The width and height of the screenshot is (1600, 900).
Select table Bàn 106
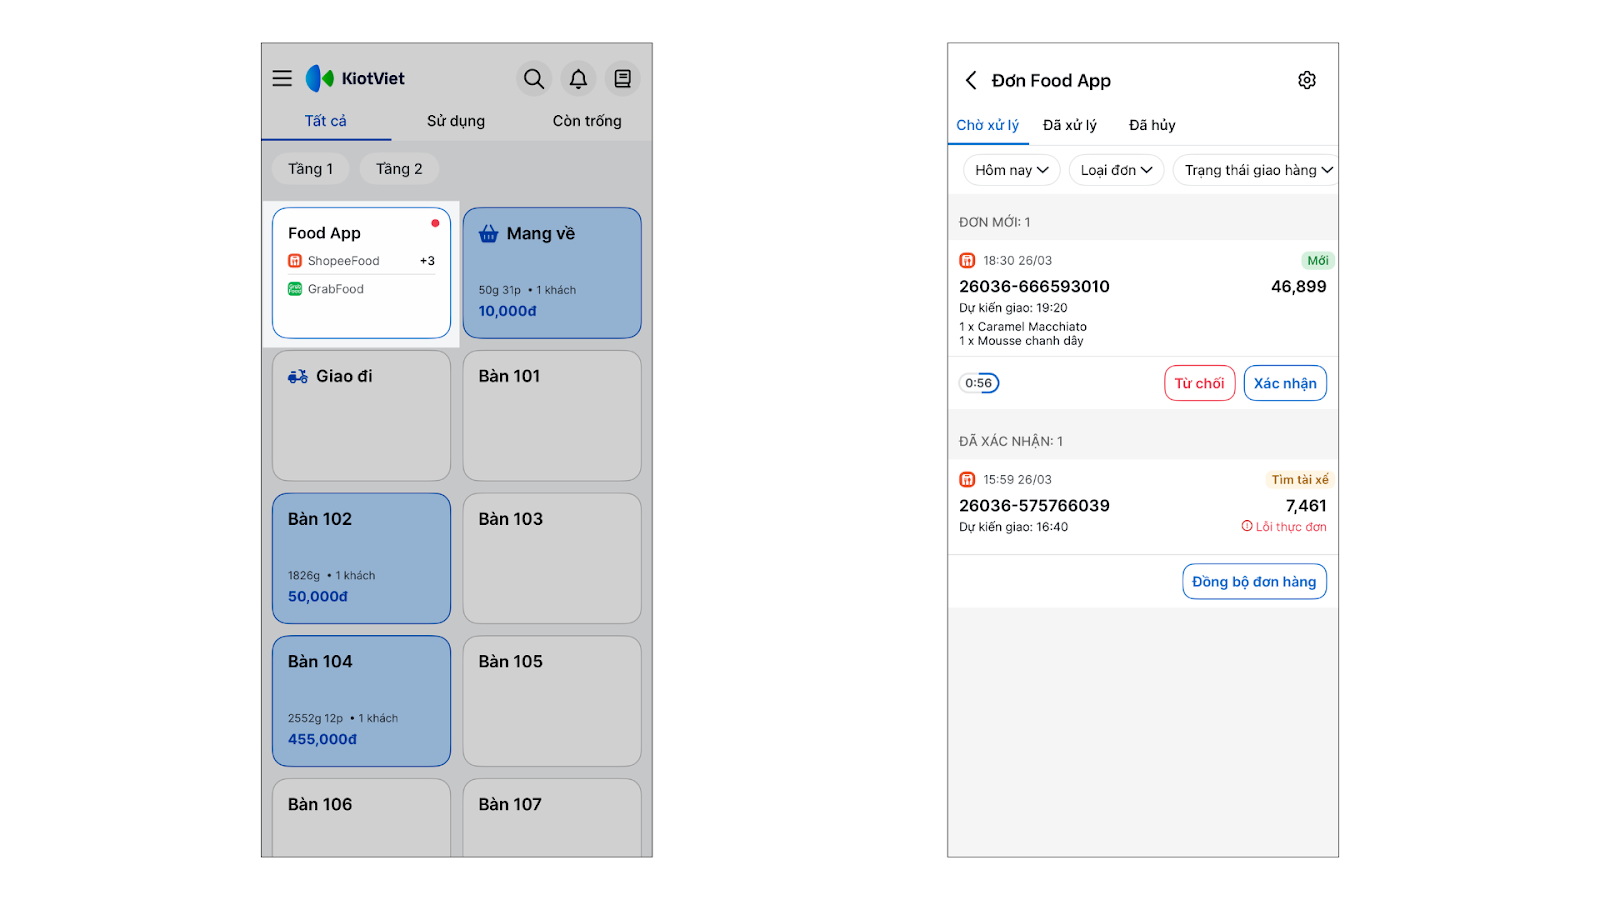click(361, 817)
